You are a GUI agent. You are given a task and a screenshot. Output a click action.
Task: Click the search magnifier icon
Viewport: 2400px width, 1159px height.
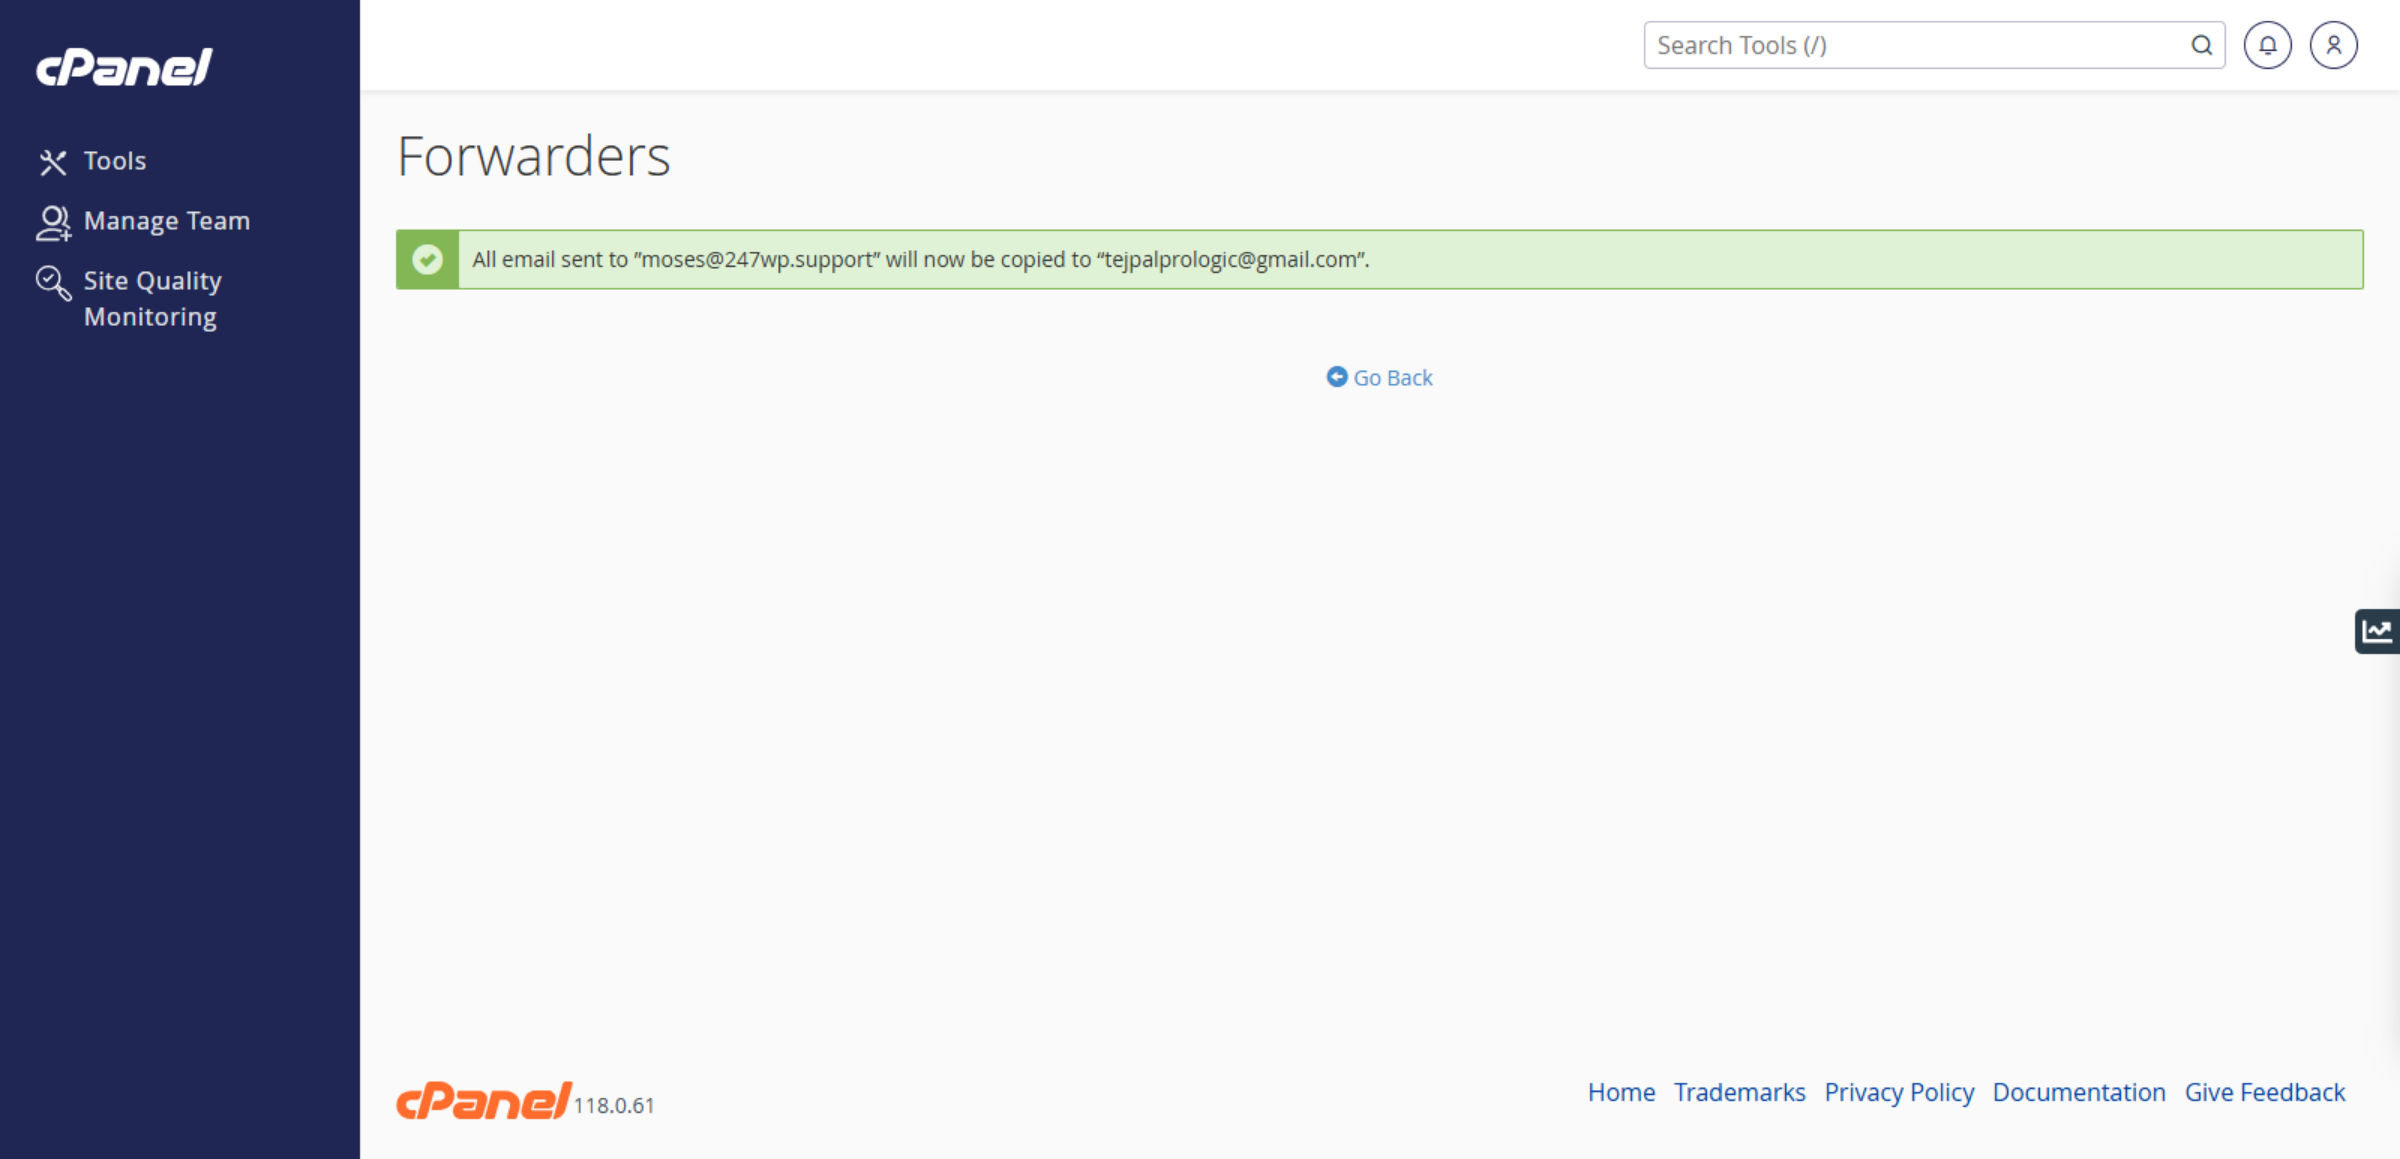coord(2202,45)
